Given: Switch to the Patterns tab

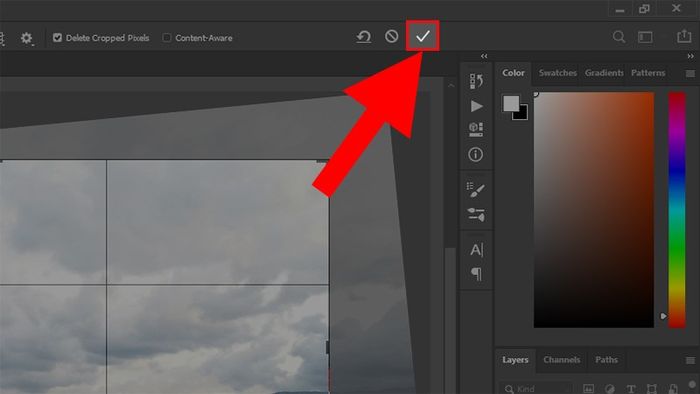Looking at the screenshot, I should click(x=648, y=73).
